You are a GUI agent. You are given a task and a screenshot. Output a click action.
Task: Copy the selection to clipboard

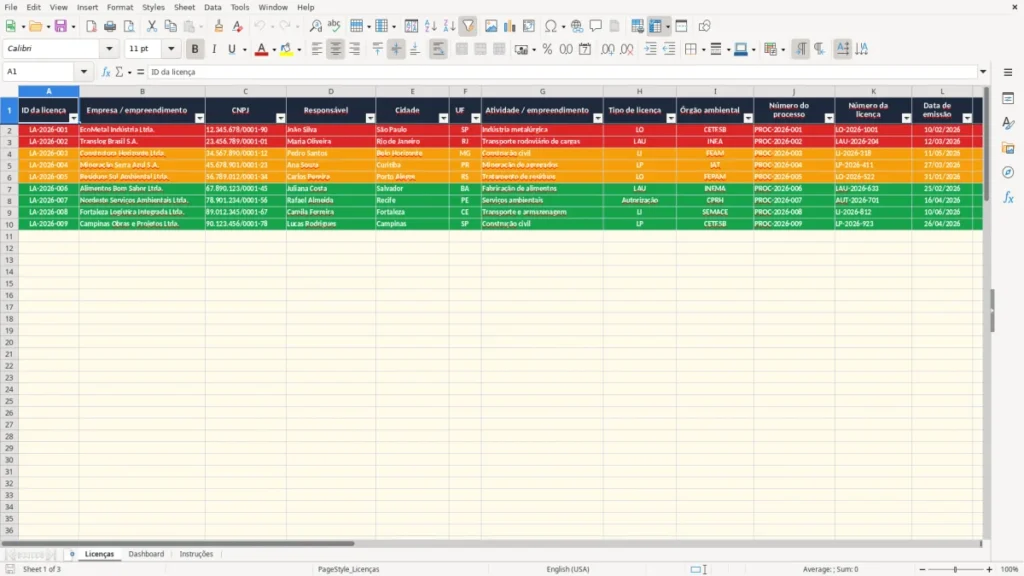coord(170,26)
